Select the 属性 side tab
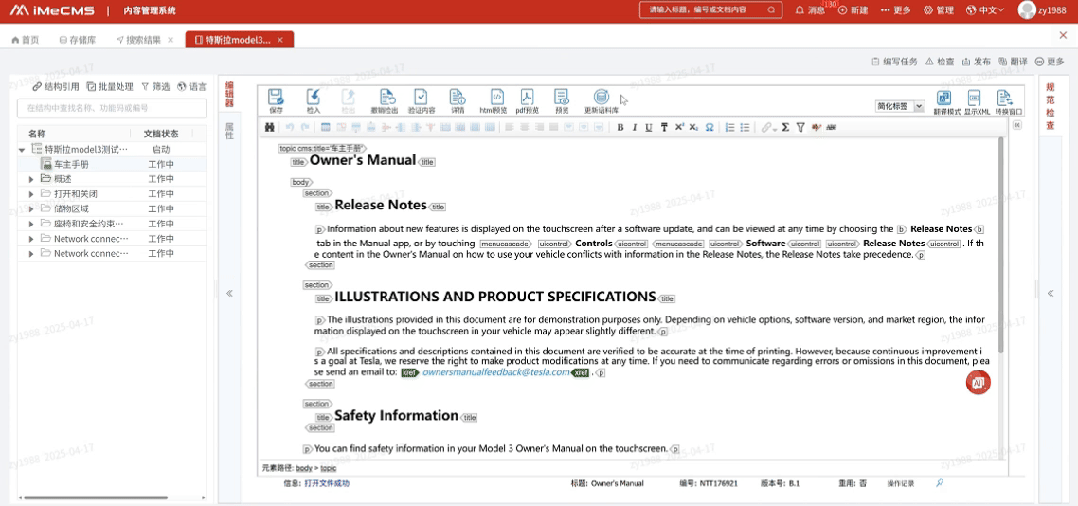The height and width of the screenshot is (506, 1078). click(x=230, y=131)
